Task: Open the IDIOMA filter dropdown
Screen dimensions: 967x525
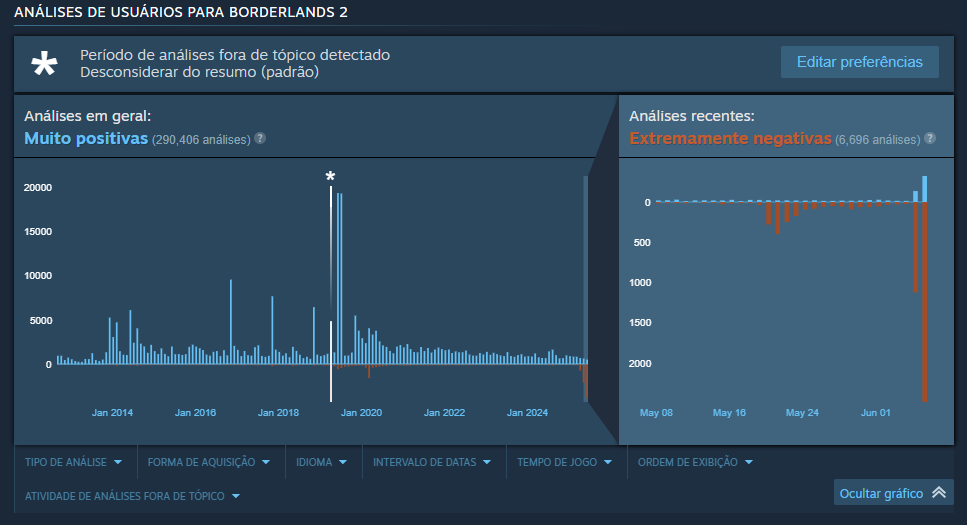Action: coord(321,462)
